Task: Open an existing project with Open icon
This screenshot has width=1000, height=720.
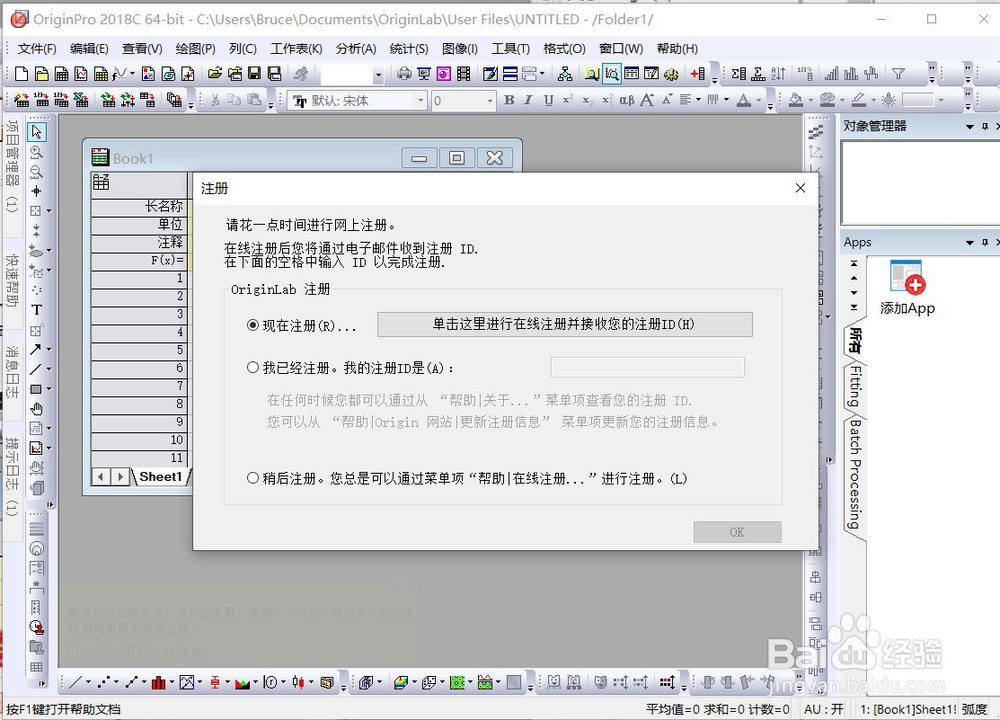Action: [x=215, y=73]
